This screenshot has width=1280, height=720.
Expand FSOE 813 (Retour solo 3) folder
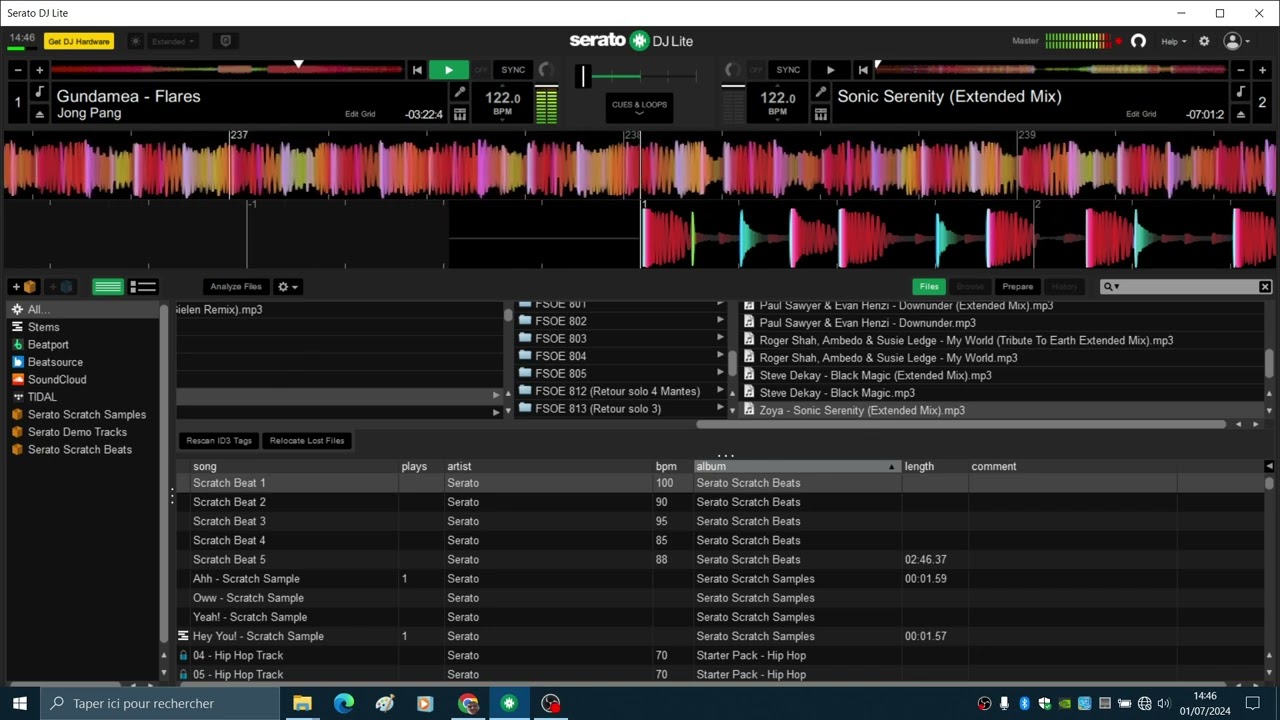tap(720, 408)
